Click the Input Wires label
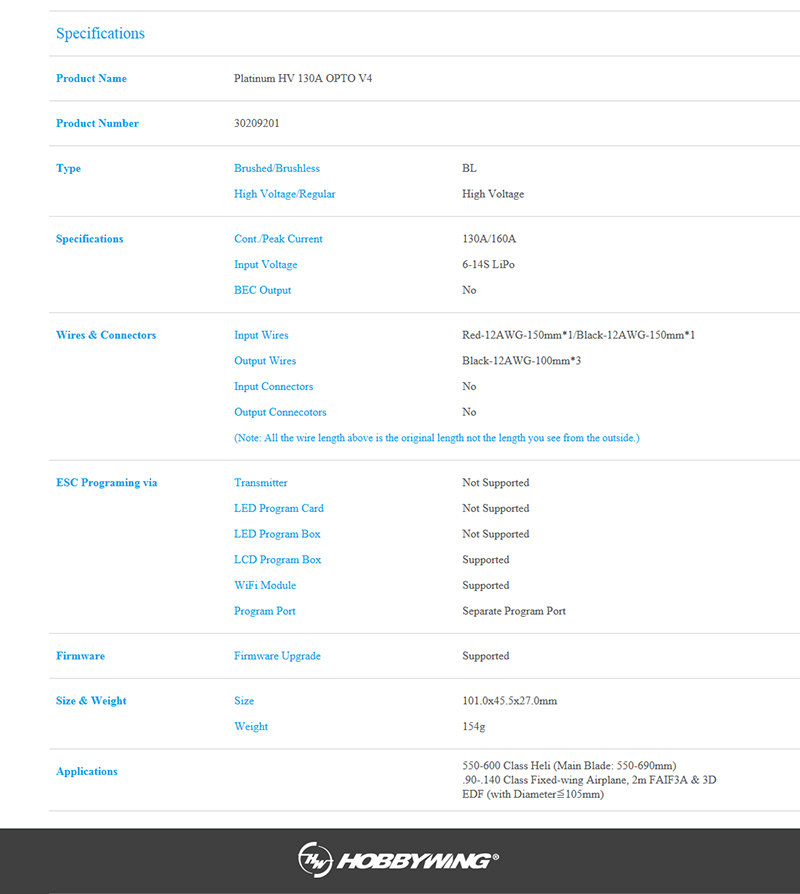Screen dimensions: 800x894 point(261,335)
